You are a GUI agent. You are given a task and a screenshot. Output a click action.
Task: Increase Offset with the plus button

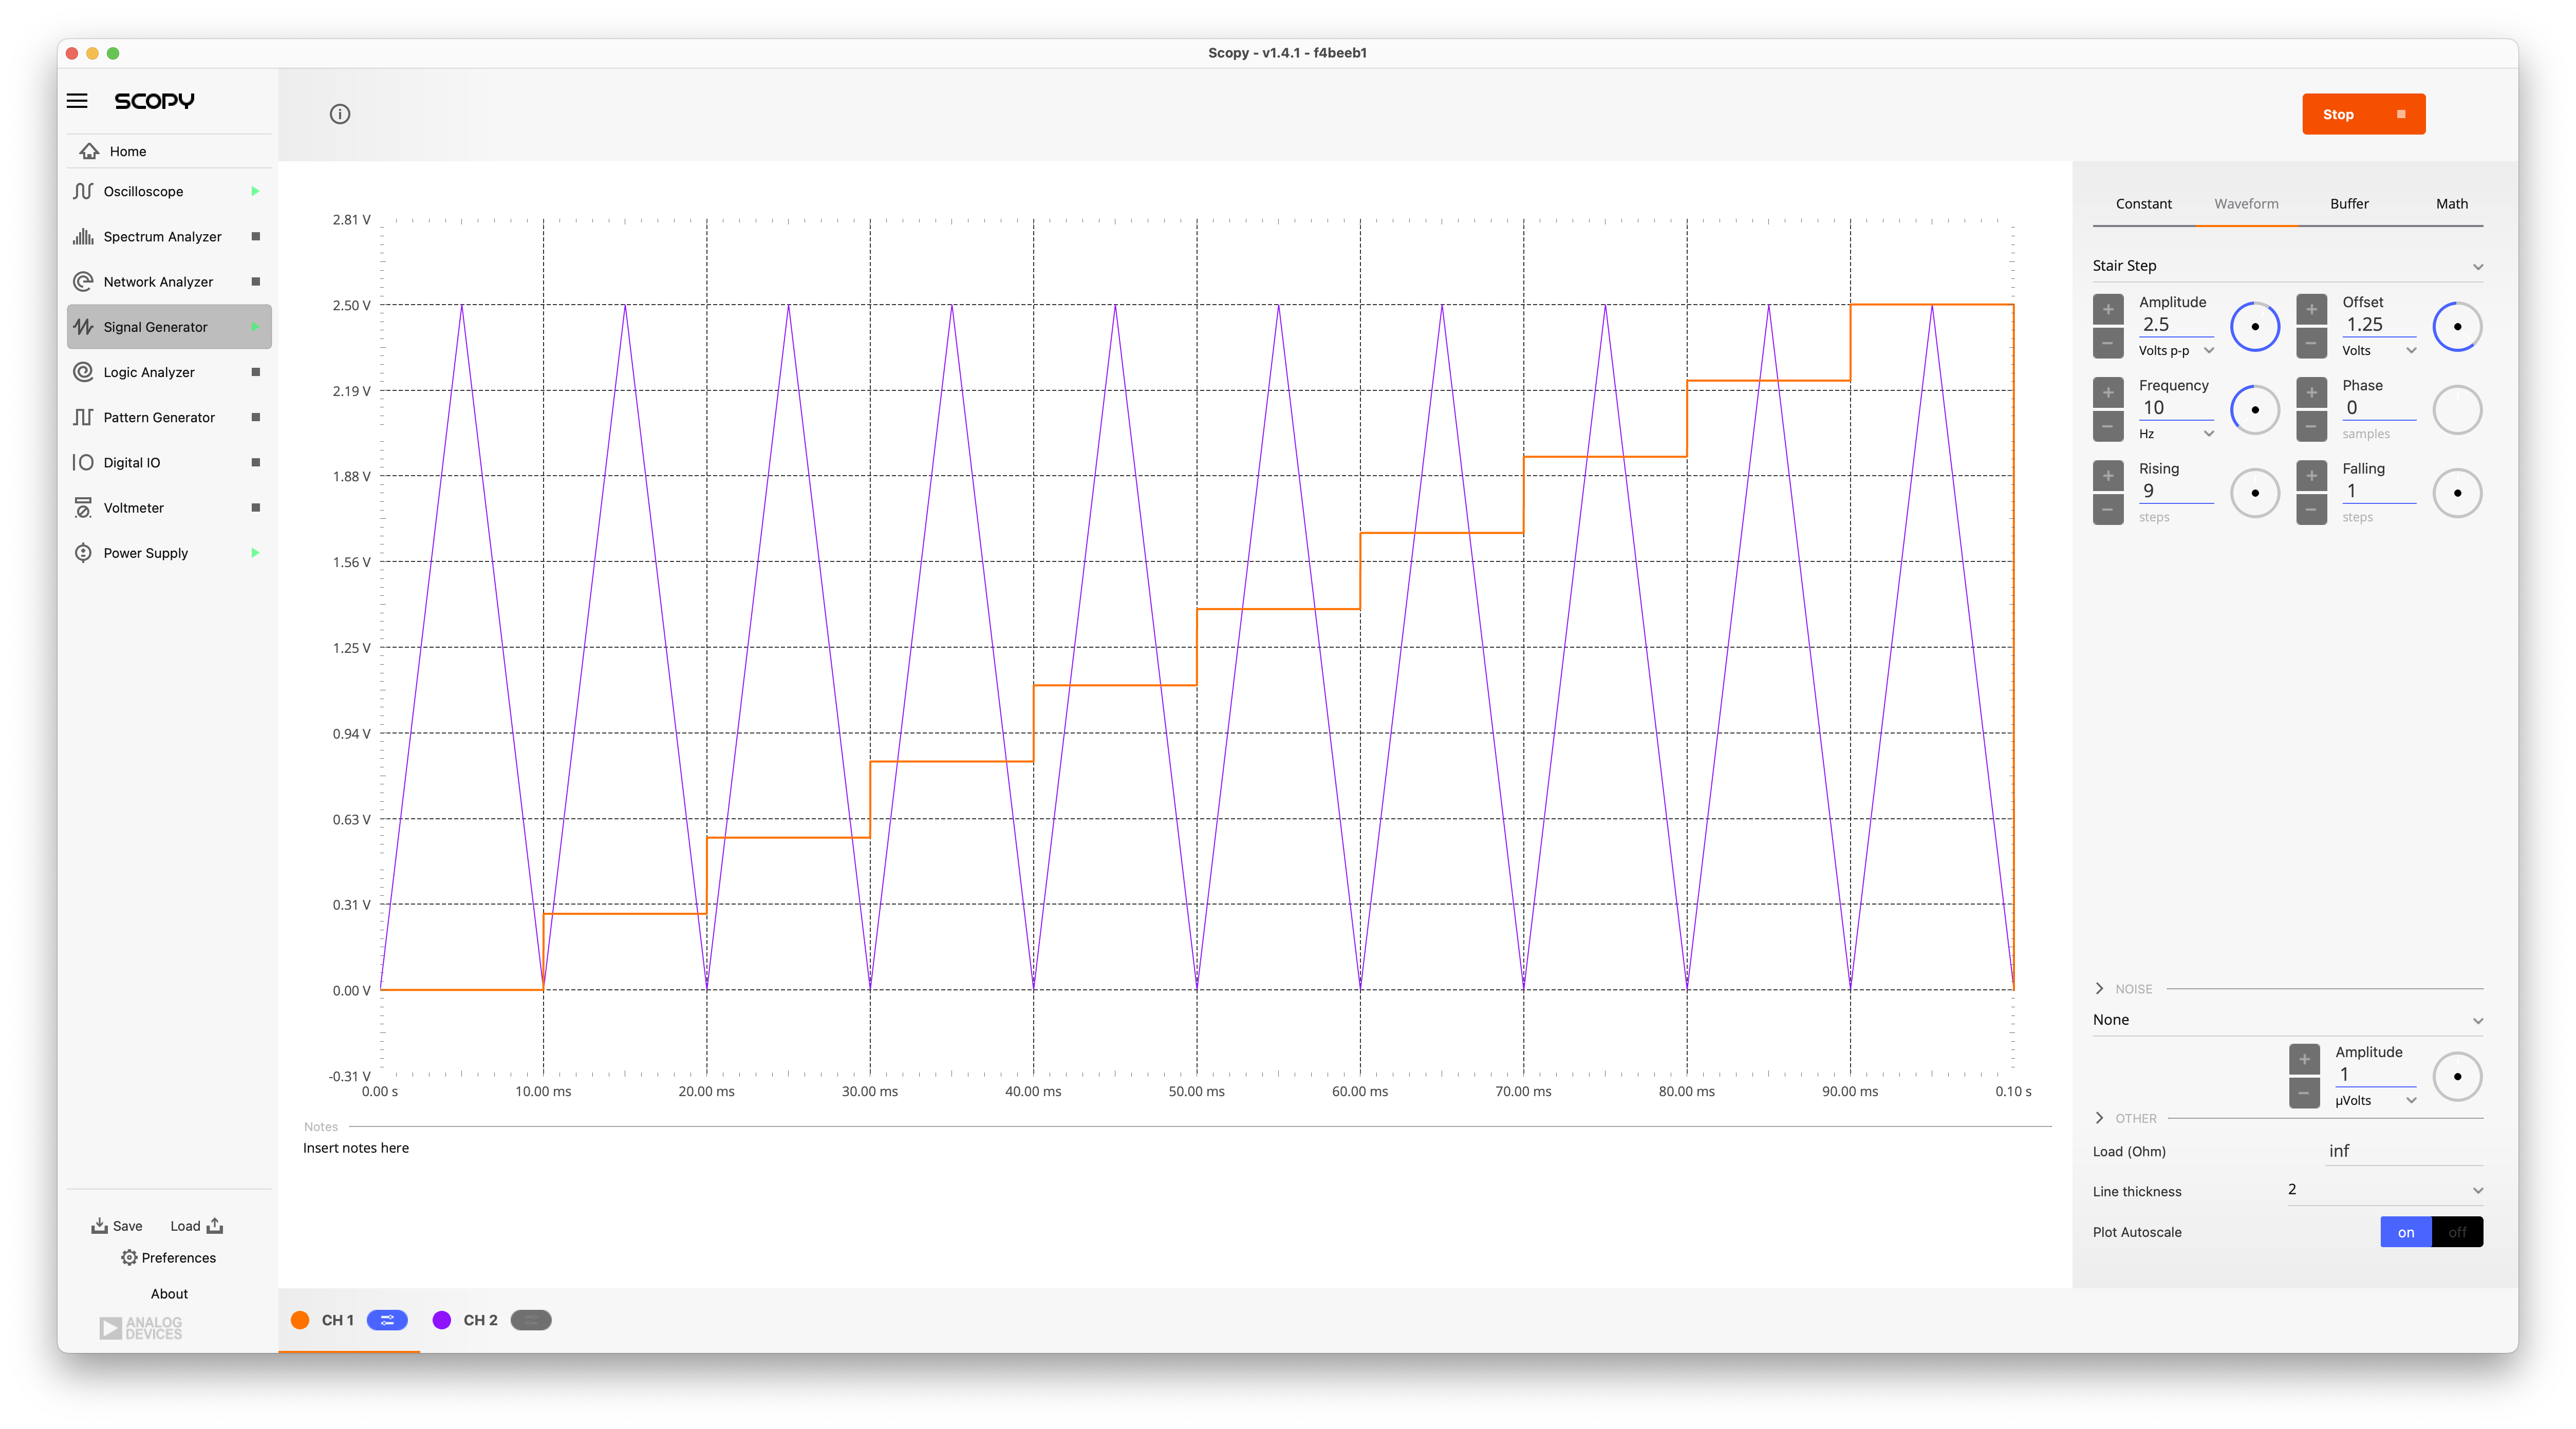coord(2311,309)
